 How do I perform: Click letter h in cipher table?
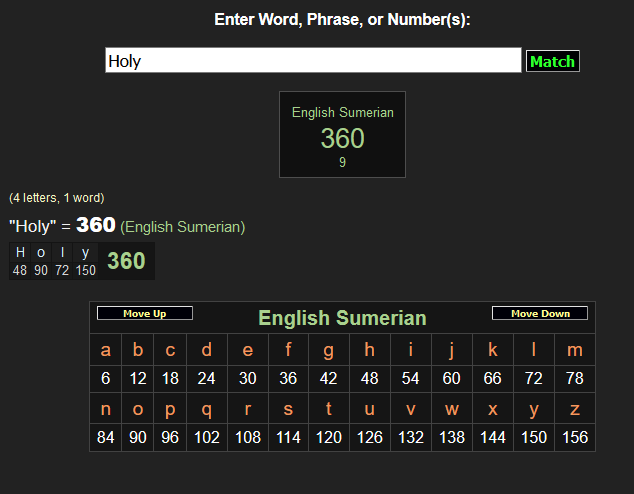[x=370, y=350]
